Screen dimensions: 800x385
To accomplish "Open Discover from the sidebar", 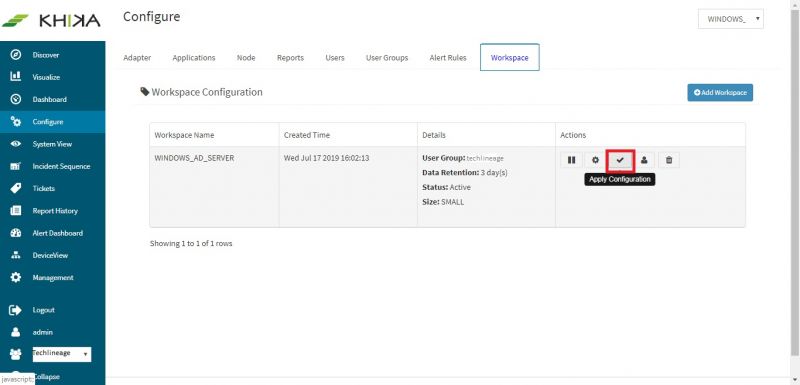I will point(45,55).
